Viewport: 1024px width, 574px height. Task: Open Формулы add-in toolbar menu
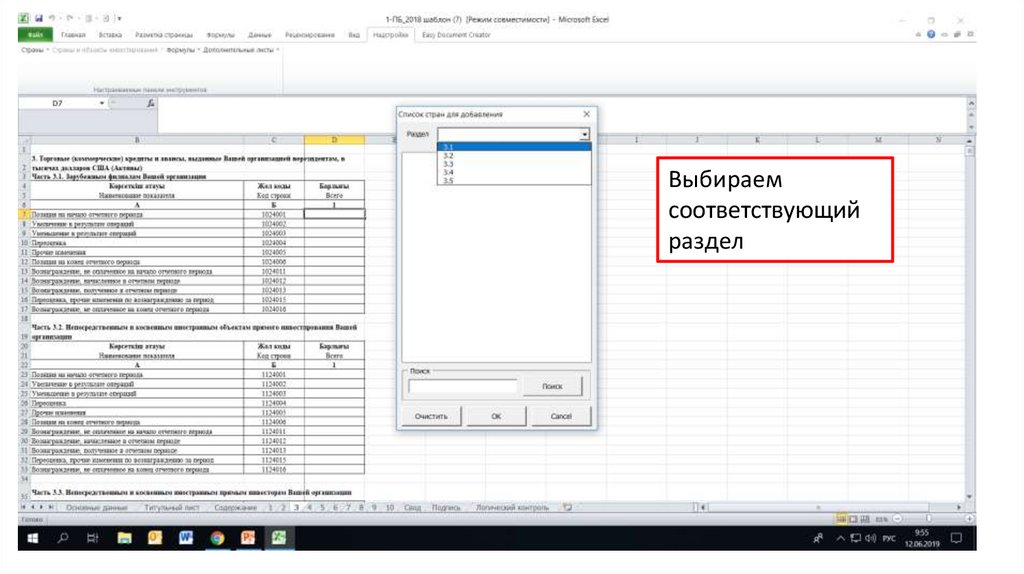click(x=183, y=50)
